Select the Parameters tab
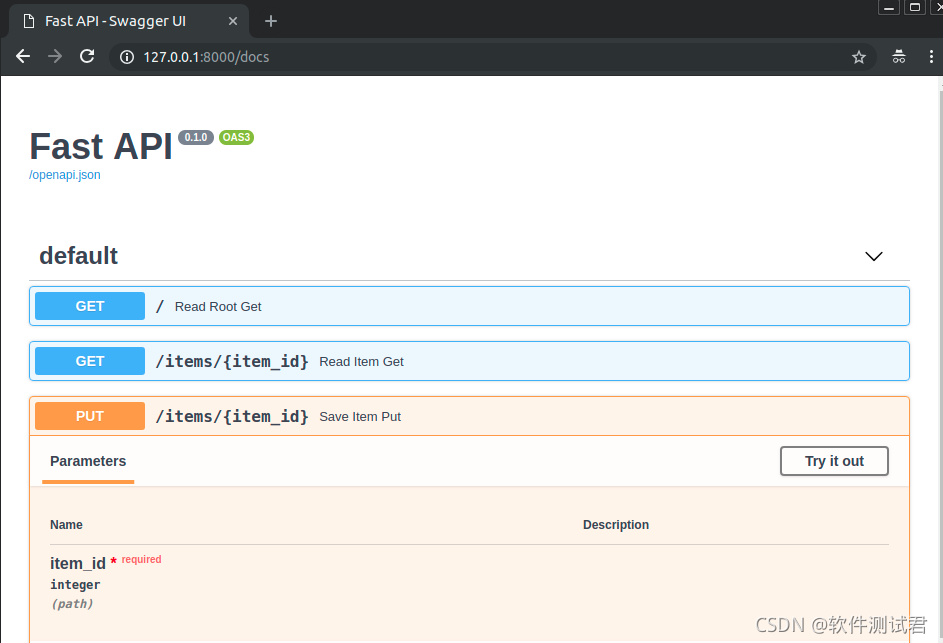943x643 pixels. click(88, 461)
